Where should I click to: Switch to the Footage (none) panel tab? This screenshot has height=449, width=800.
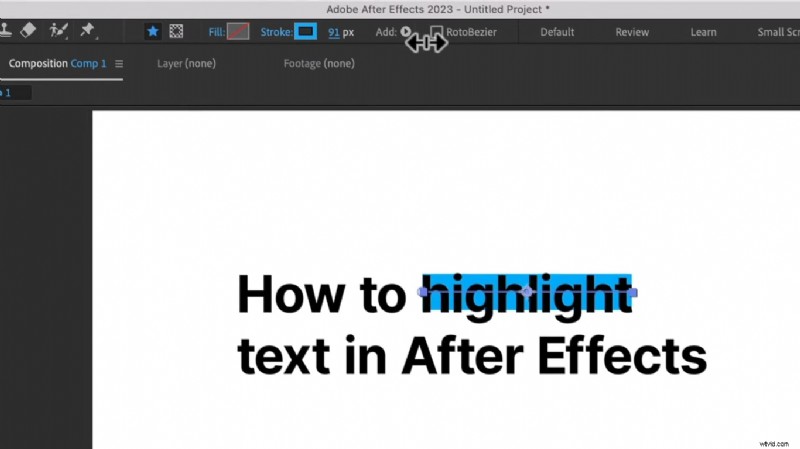point(319,64)
